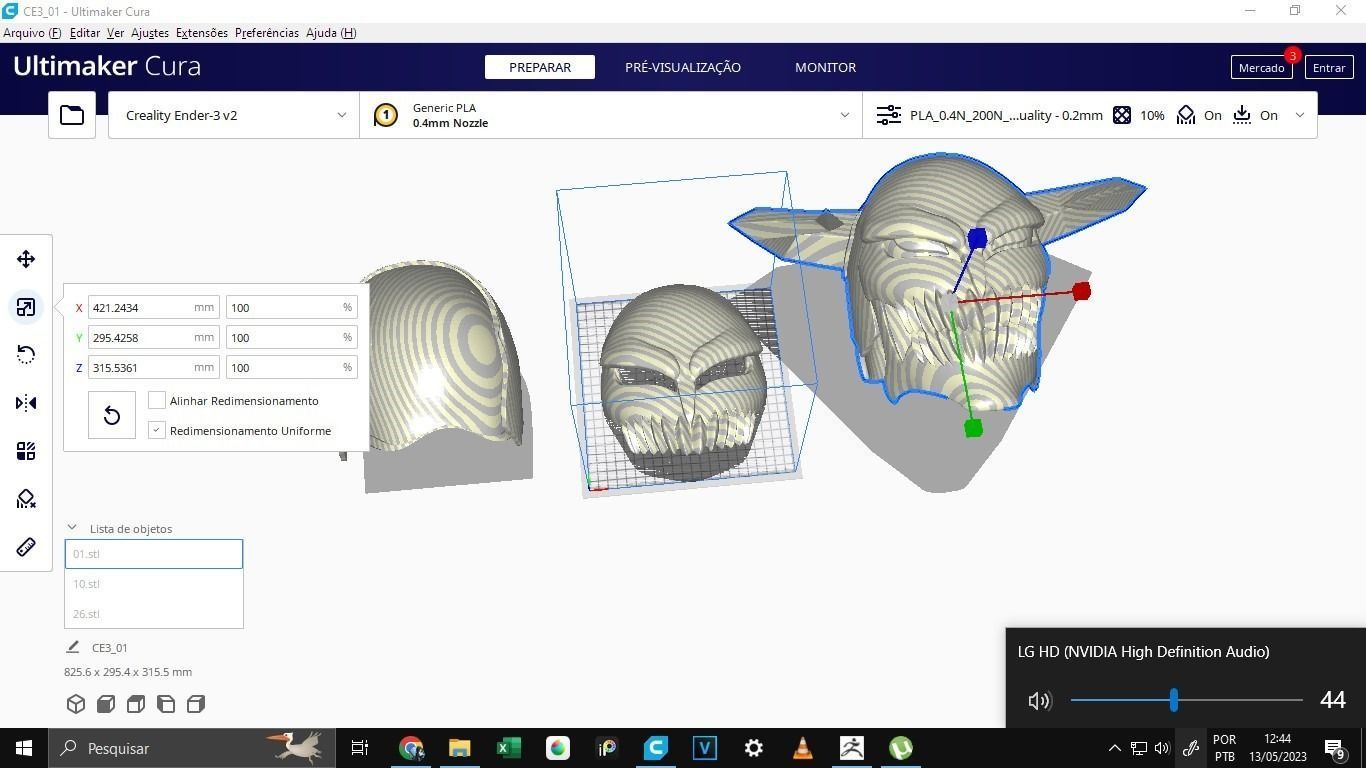Select the Support Blocker tool
The height and width of the screenshot is (768, 1366).
point(26,499)
